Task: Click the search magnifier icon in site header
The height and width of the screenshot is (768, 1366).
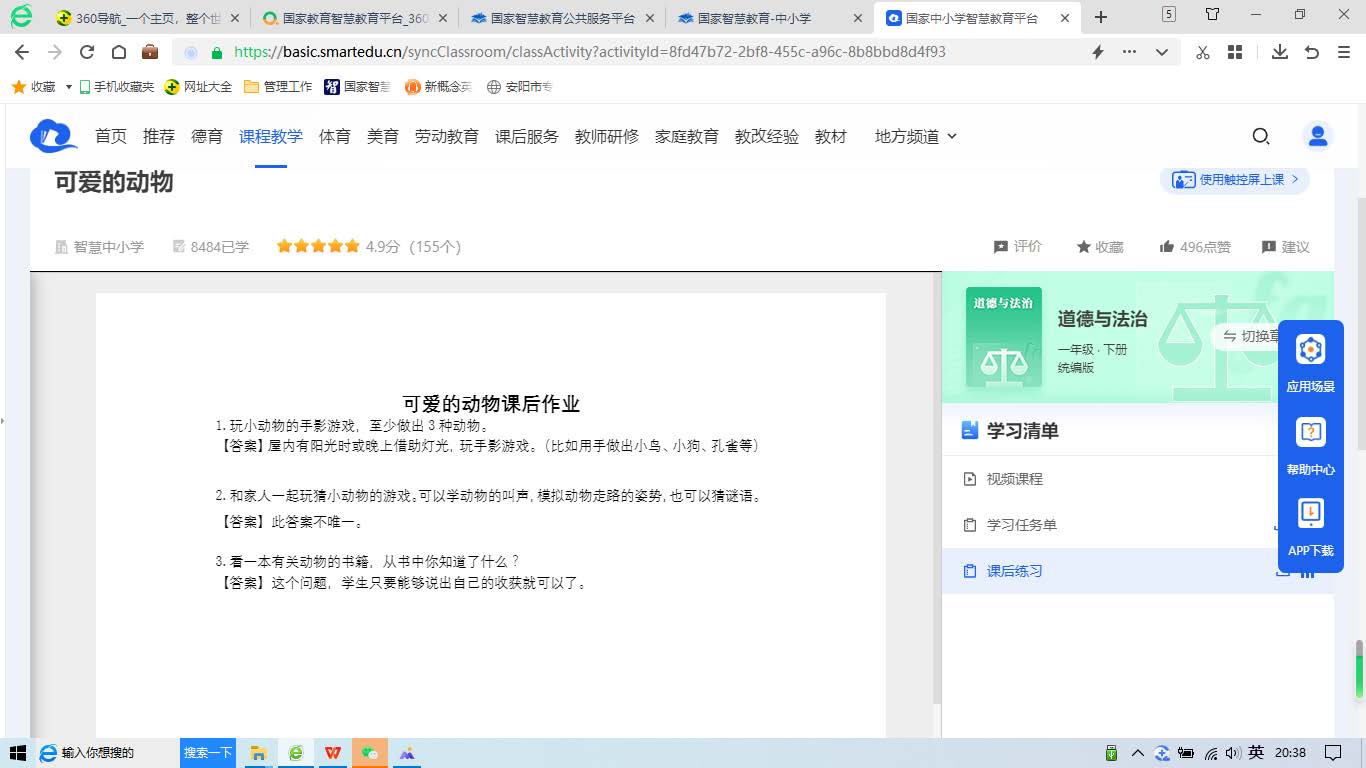Action: [1261, 136]
